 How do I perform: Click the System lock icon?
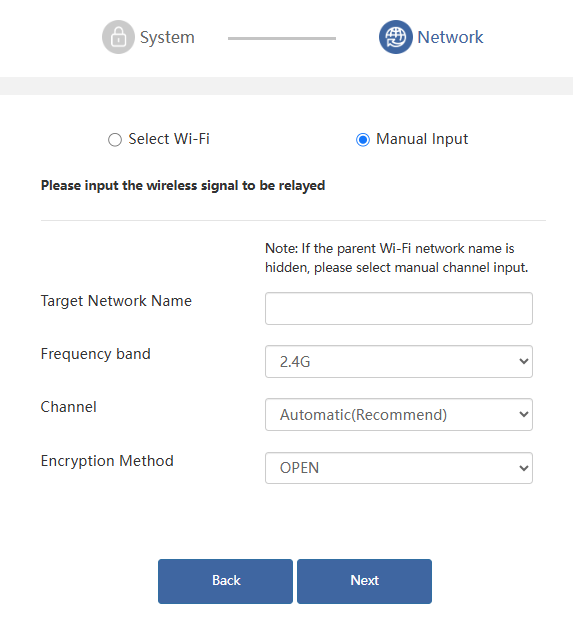[118, 37]
